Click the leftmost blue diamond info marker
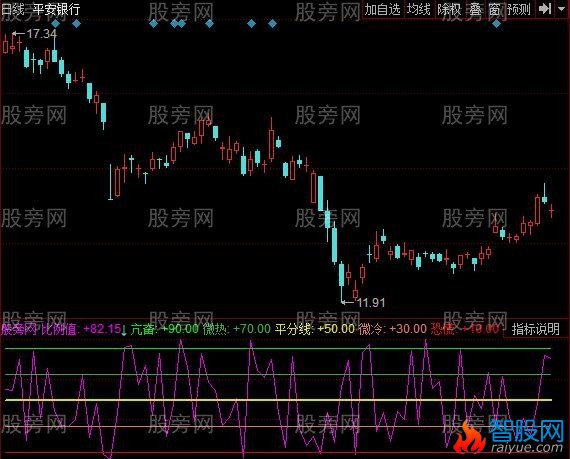The image size is (570, 459). [55, 24]
